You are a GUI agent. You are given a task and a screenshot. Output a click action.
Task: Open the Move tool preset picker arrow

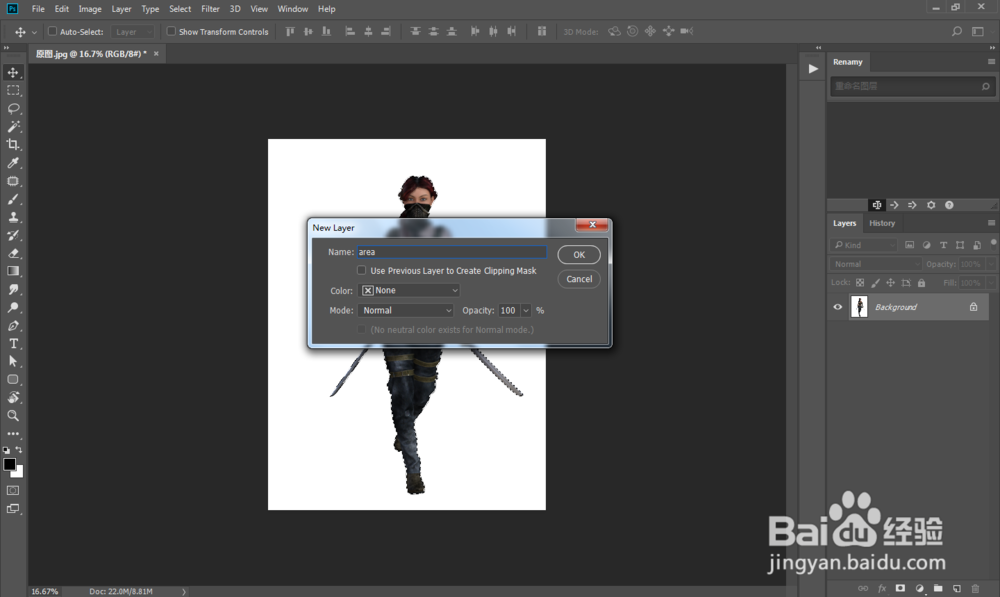tap(34, 32)
